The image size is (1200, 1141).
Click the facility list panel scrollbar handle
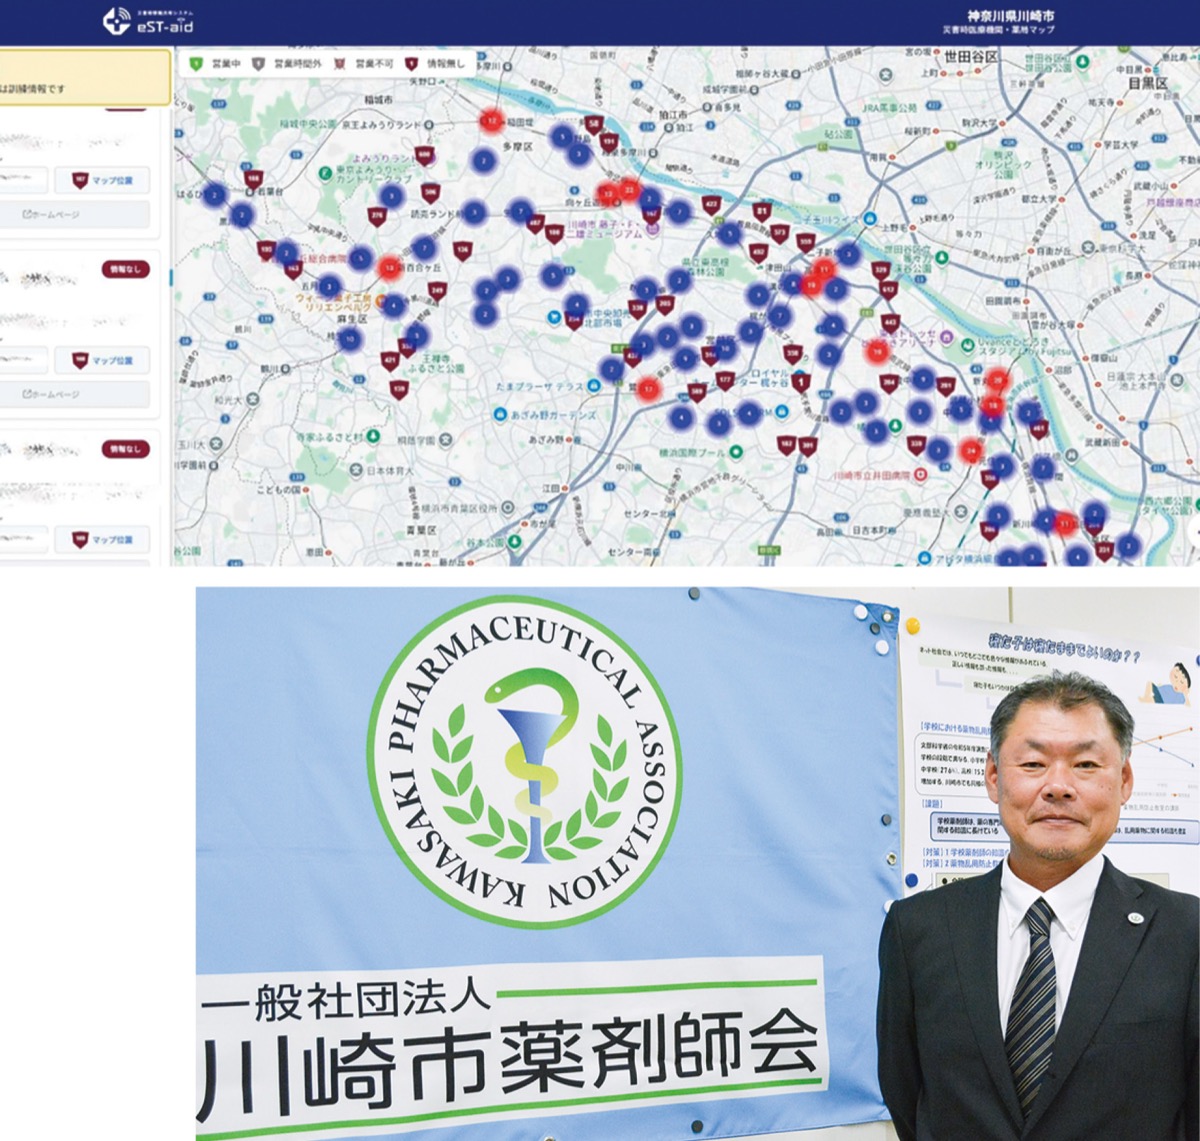(171, 280)
